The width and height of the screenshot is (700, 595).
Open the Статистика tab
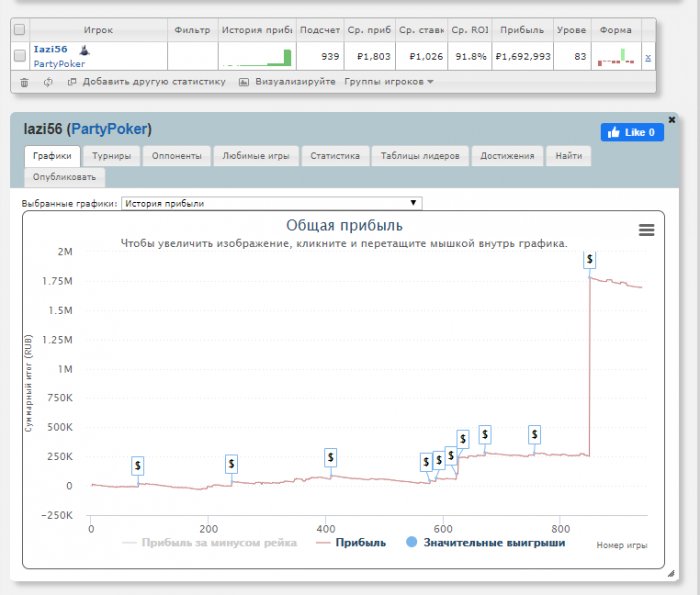334,156
